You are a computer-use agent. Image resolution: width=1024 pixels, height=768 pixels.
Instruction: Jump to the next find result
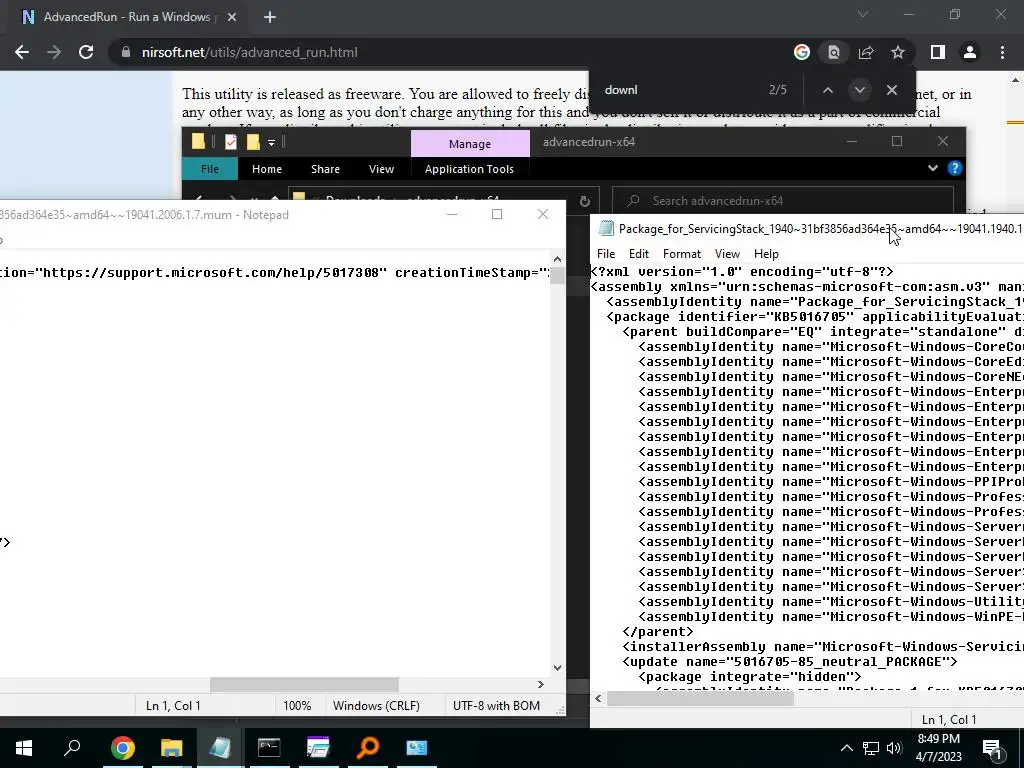[859, 90]
